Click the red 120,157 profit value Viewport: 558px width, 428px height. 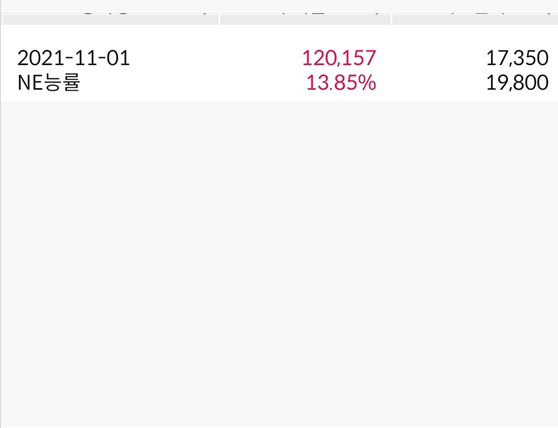click(x=339, y=58)
